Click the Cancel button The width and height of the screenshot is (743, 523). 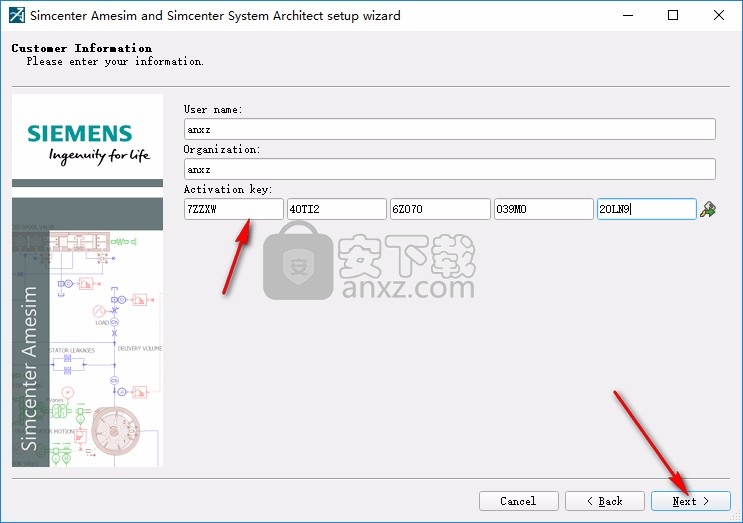tap(518, 501)
